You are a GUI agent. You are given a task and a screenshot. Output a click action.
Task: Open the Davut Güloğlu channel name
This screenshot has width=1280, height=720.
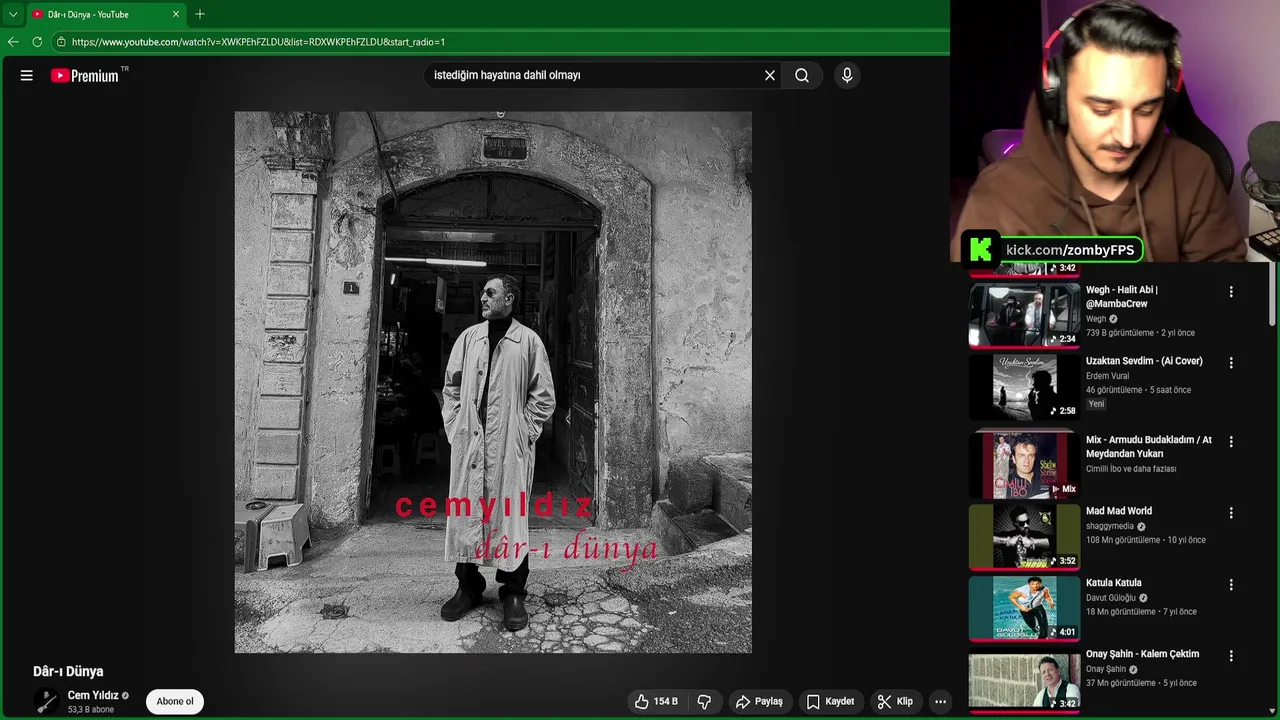1111,598
